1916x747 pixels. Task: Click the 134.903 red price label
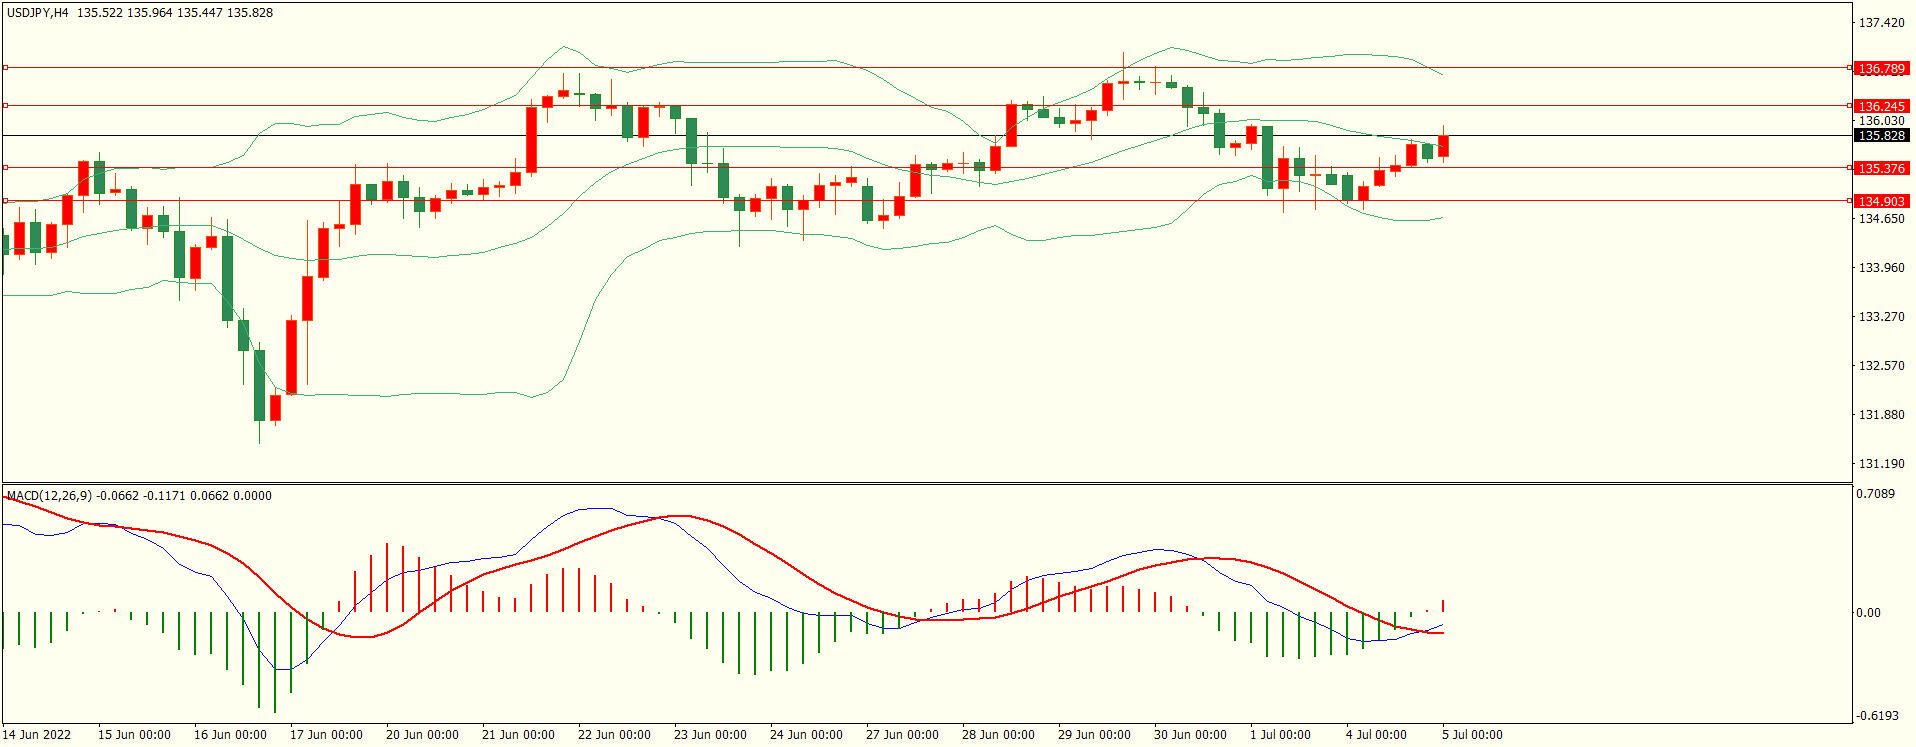(1881, 201)
